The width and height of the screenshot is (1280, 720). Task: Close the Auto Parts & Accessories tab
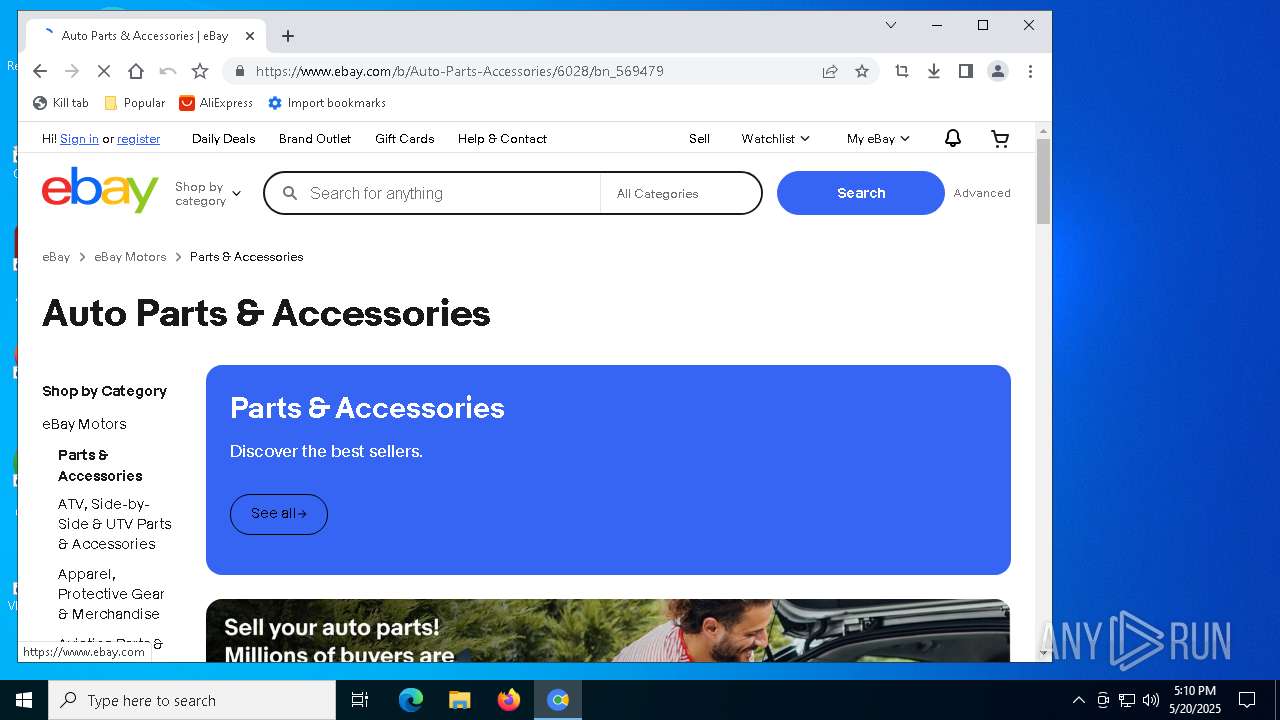click(250, 36)
